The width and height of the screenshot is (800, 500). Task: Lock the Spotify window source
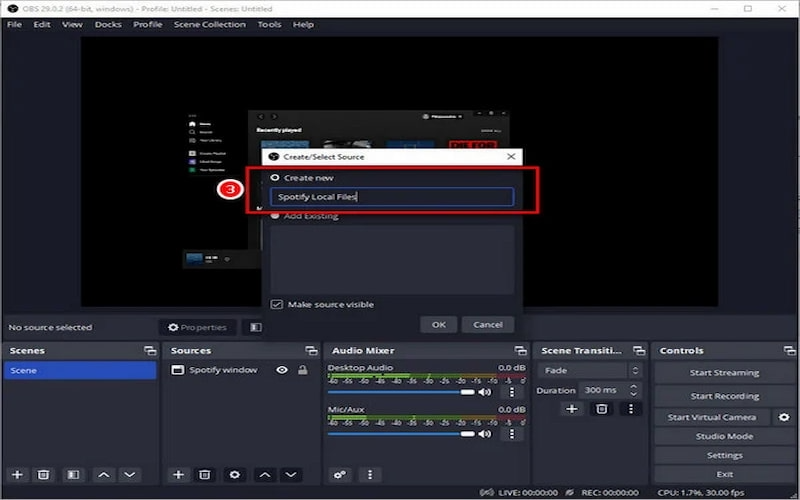pos(302,370)
